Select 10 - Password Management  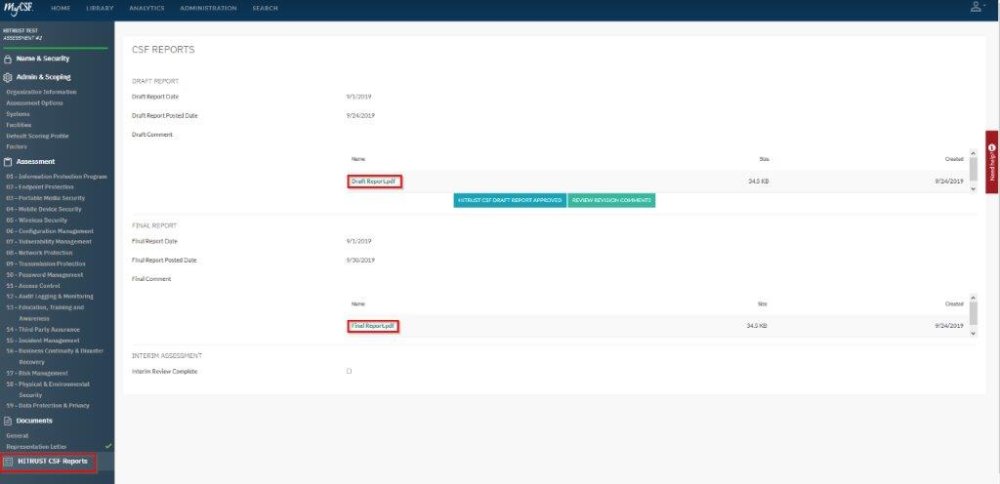[x=45, y=275]
